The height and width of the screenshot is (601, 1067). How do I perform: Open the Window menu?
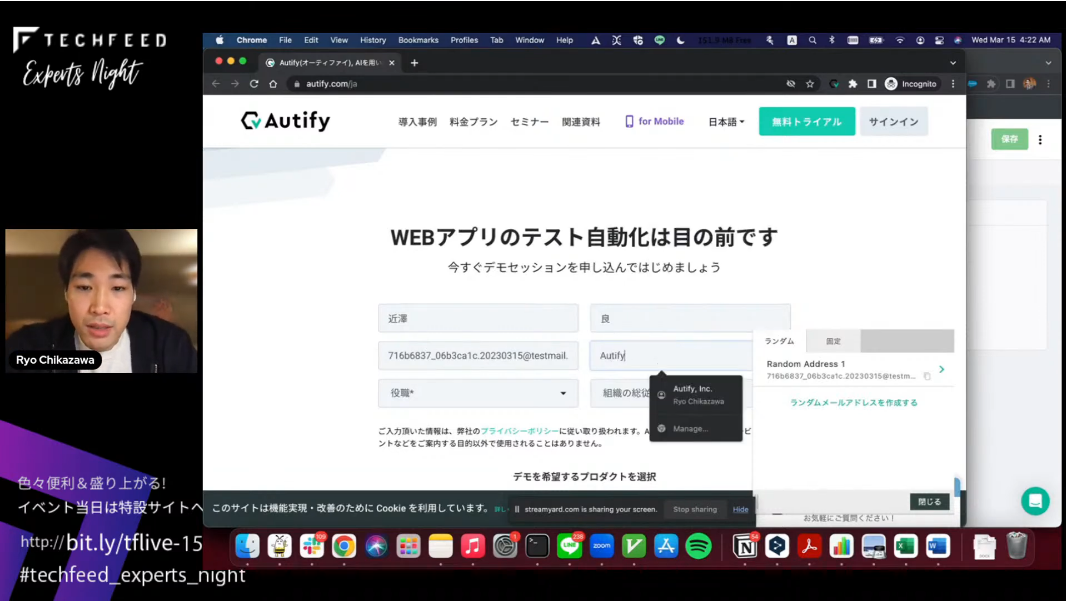pyautogui.click(x=529, y=40)
